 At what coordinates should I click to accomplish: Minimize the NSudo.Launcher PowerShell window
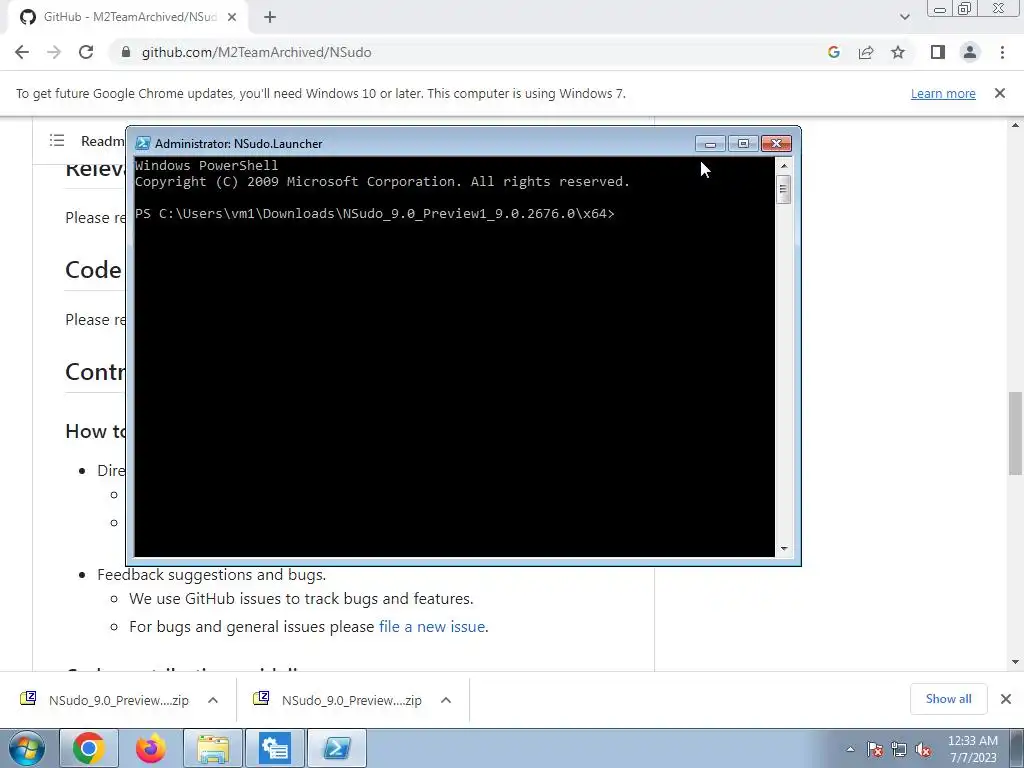710,144
